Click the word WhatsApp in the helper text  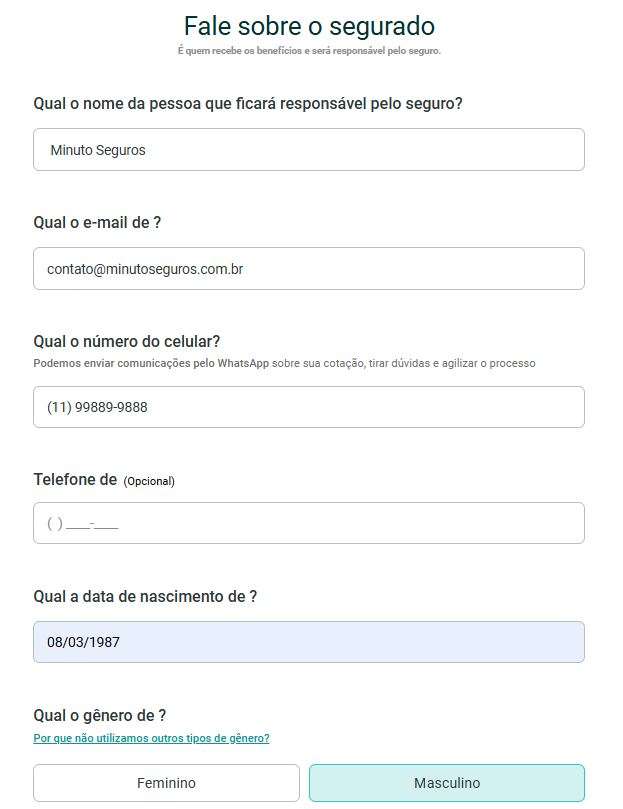pyautogui.click(x=243, y=363)
